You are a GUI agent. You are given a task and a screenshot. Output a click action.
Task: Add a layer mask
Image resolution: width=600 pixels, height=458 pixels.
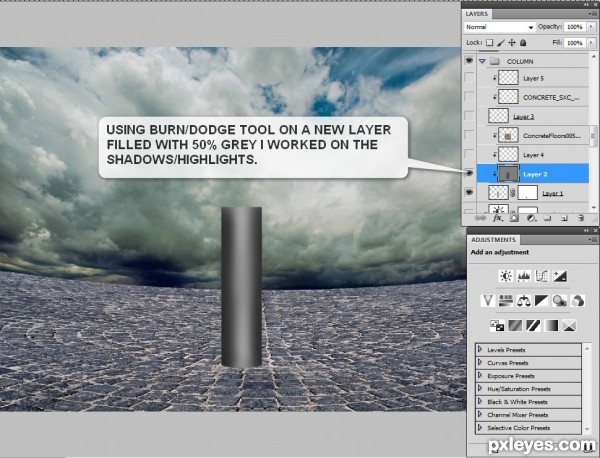tap(514, 218)
